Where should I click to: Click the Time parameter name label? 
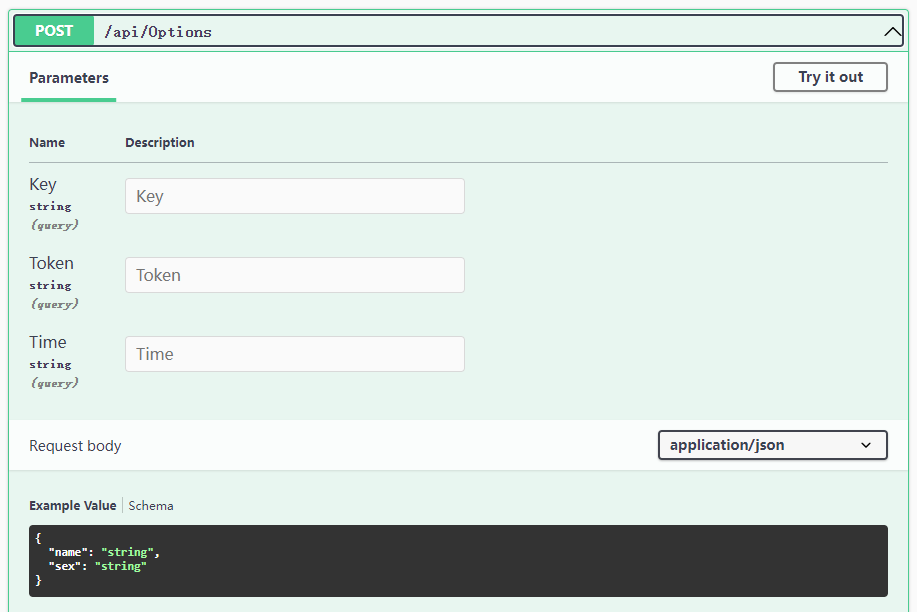(x=48, y=342)
